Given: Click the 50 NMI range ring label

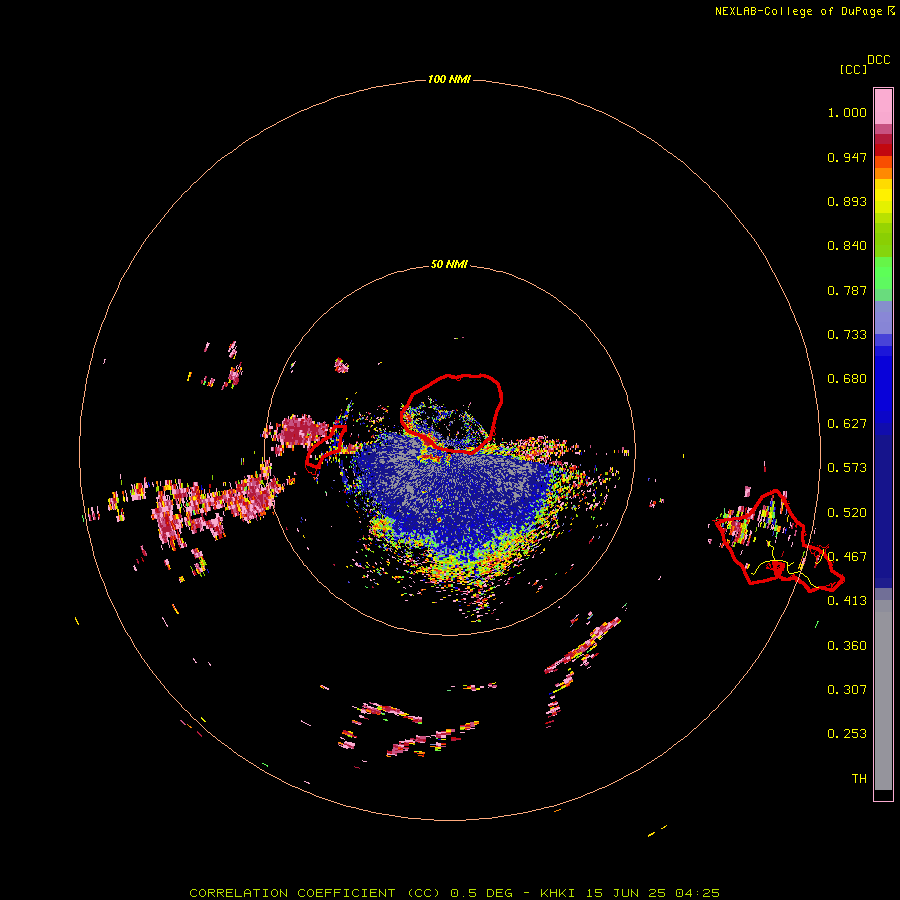Looking at the screenshot, I should (449, 264).
